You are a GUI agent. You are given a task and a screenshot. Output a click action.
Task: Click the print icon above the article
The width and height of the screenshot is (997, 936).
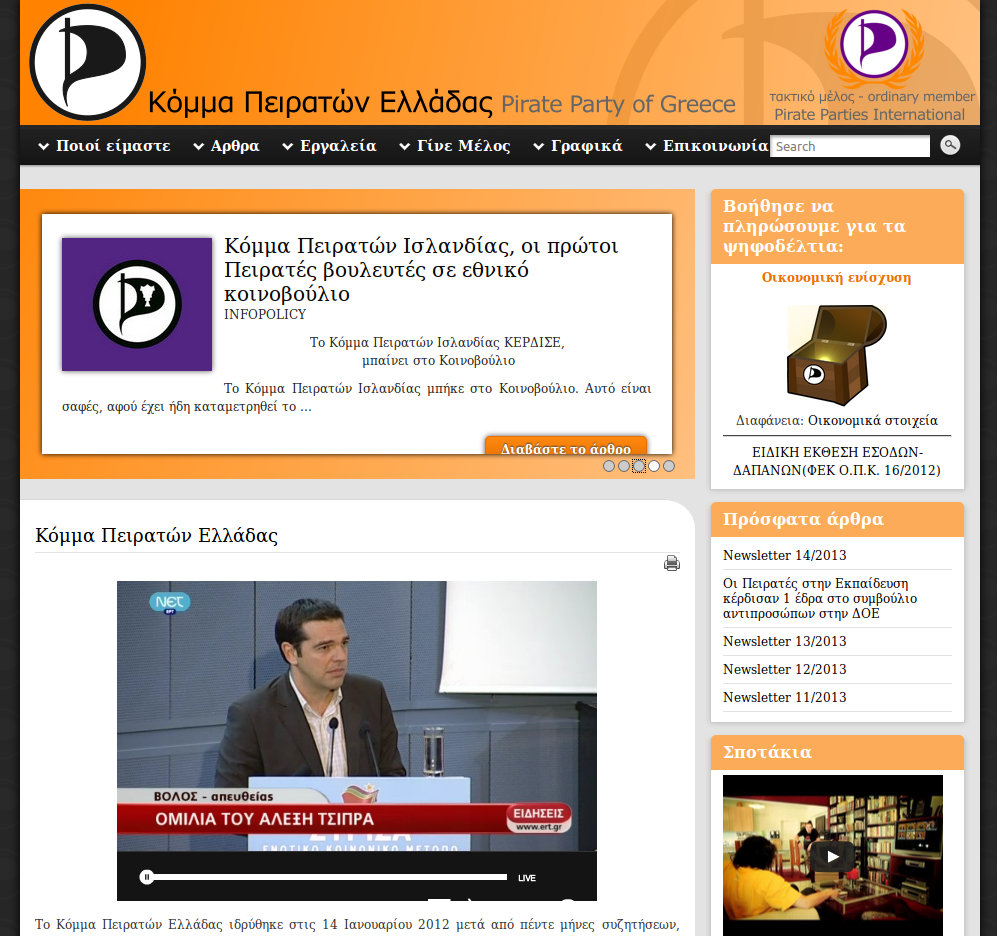(671, 563)
